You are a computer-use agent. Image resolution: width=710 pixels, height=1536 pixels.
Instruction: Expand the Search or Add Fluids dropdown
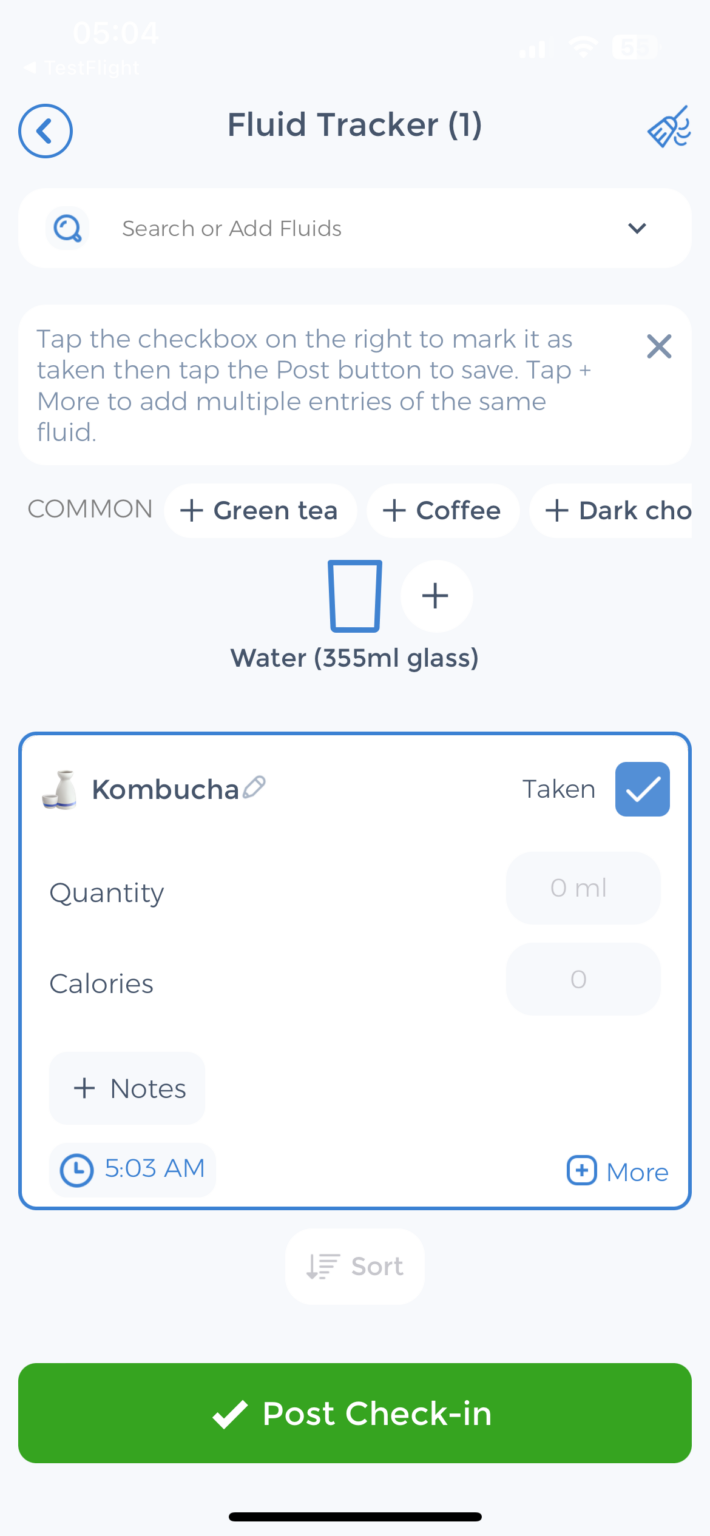pyautogui.click(x=637, y=229)
